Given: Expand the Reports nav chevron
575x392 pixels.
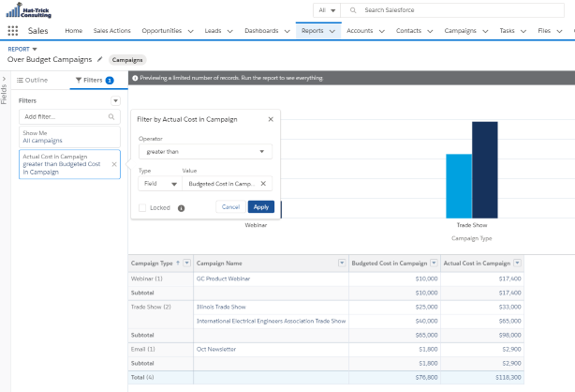Looking at the screenshot, I should pyautogui.click(x=332, y=31).
